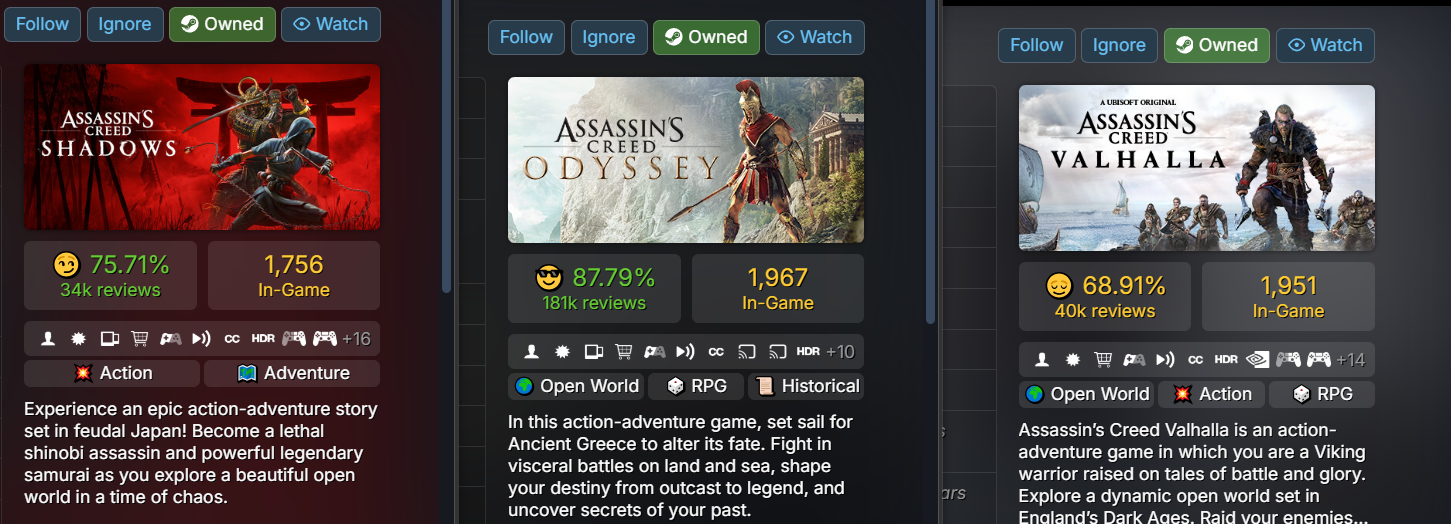The width and height of the screenshot is (1451, 524).
Task: Click remote play devices icon on Odyssey card
Action: click(x=594, y=352)
